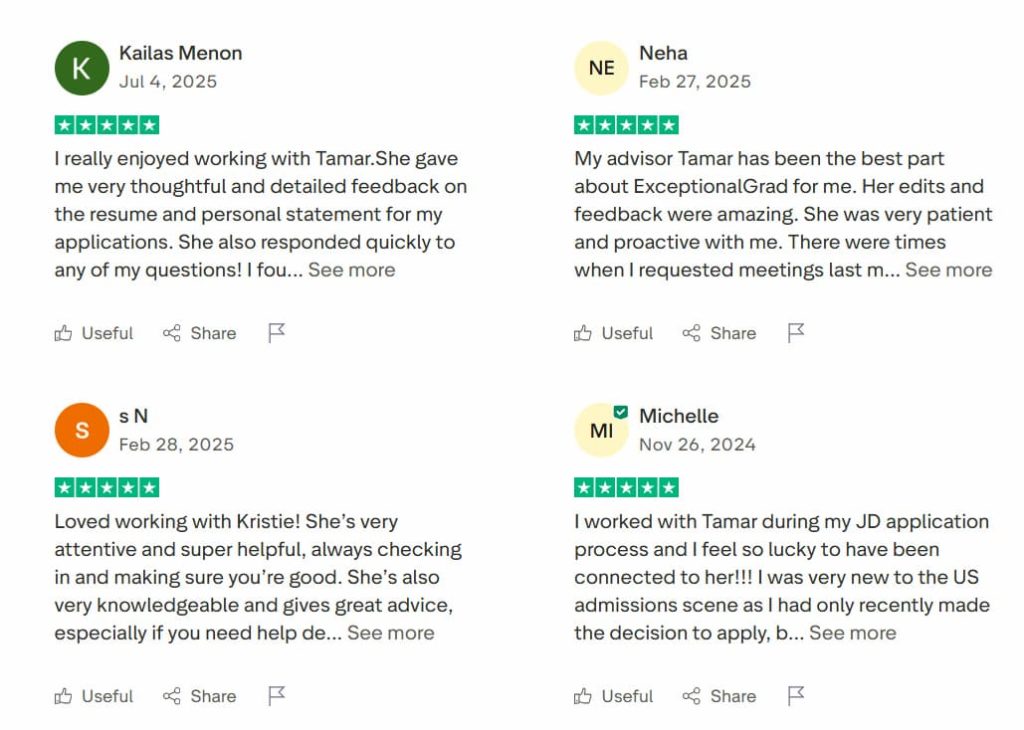Expand Neha's review with See more
Viewport: 1024px width, 730px height.
pos(948,270)
